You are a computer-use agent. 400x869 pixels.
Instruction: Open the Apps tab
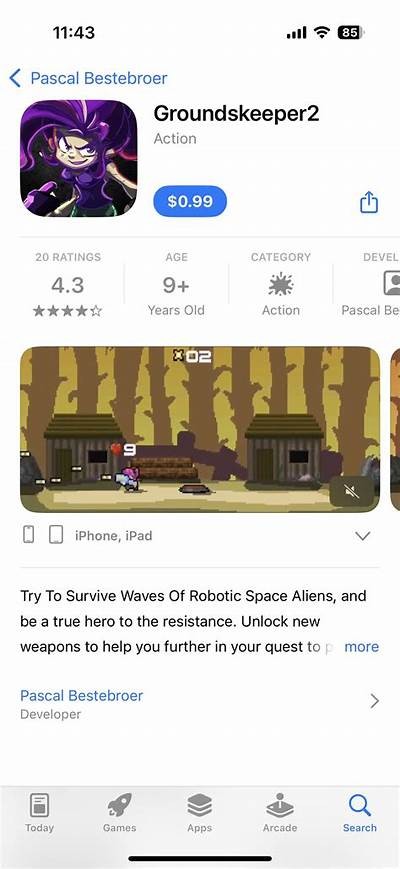[x=199, y=813]
